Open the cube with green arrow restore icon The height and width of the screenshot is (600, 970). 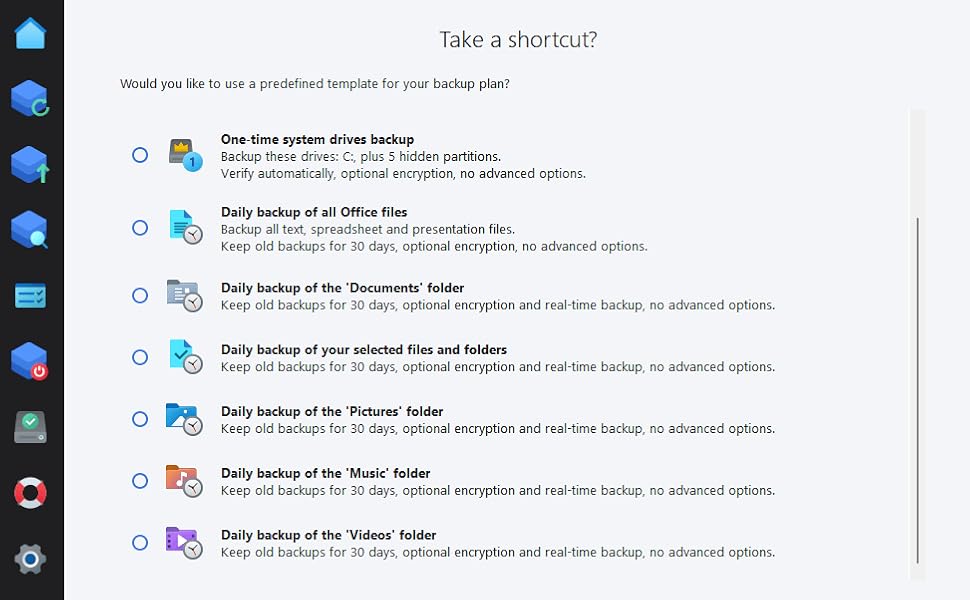tap(30, 165)
